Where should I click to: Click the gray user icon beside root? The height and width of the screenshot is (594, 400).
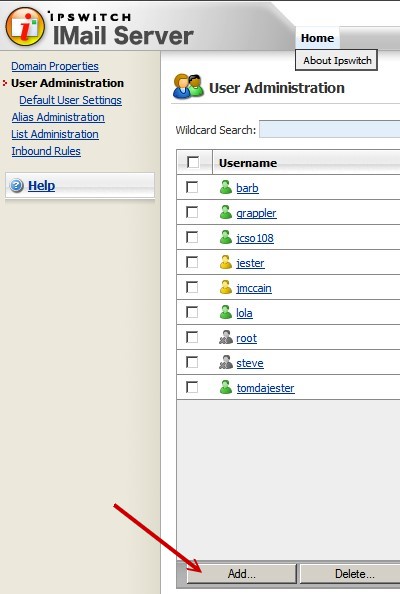click(x=226, y=338)
